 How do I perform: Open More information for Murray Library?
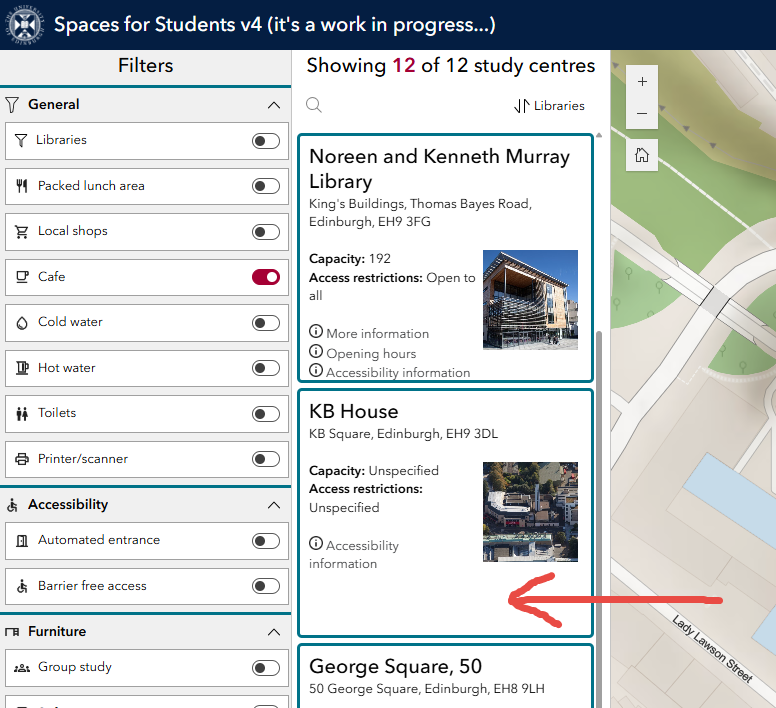coord(378,334)
